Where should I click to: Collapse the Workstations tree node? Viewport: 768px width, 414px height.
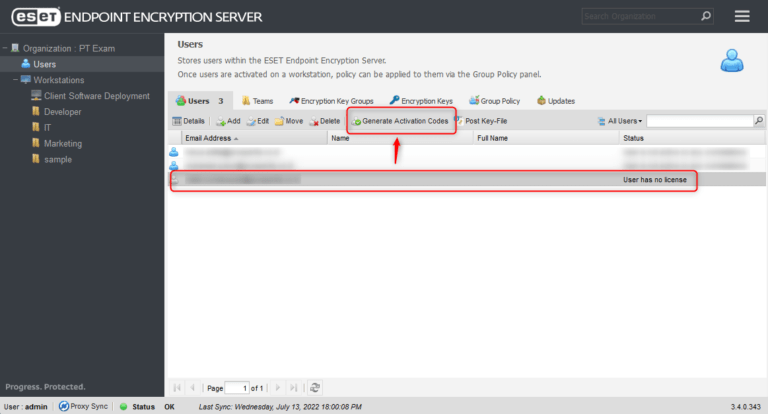pos(15,80)
